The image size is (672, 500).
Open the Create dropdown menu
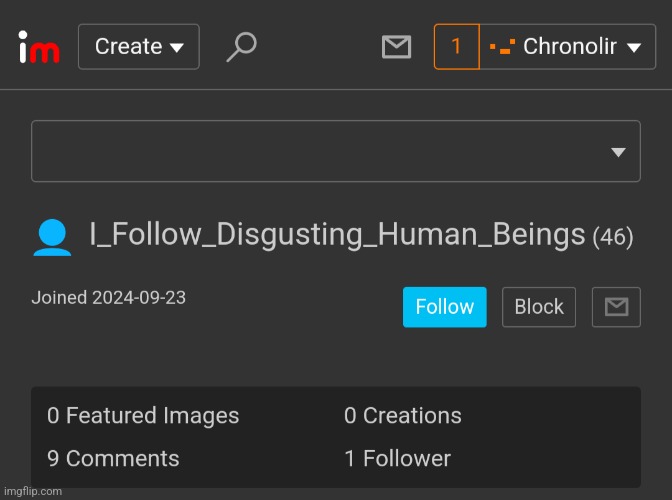139,47
